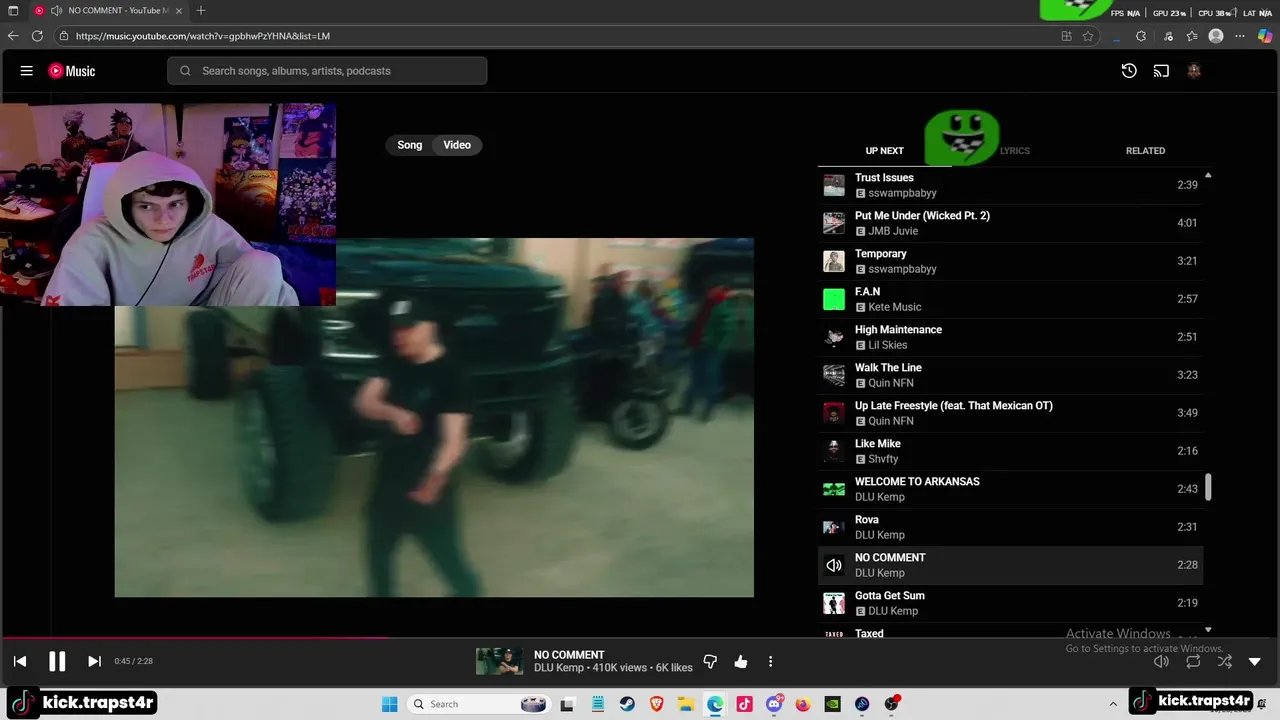Screen dimensions: 1280x720
Task: Open the browser profile icon
Action: pyautogui.click(x=1216, y=36)
